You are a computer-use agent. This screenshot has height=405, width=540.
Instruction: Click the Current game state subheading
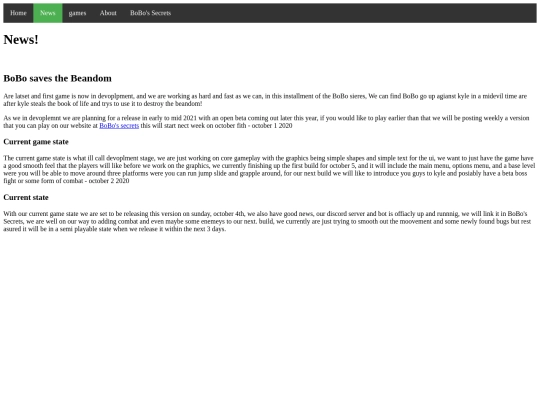pyautogui.click(x=36, y=142)
